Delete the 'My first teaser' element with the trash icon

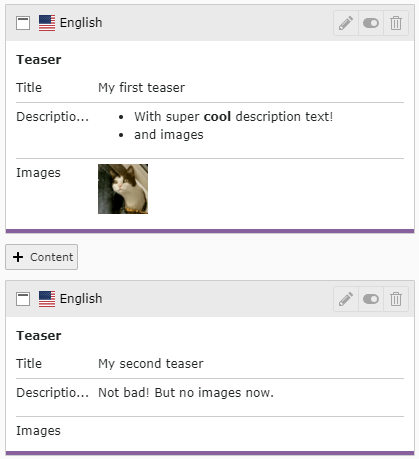396,23
